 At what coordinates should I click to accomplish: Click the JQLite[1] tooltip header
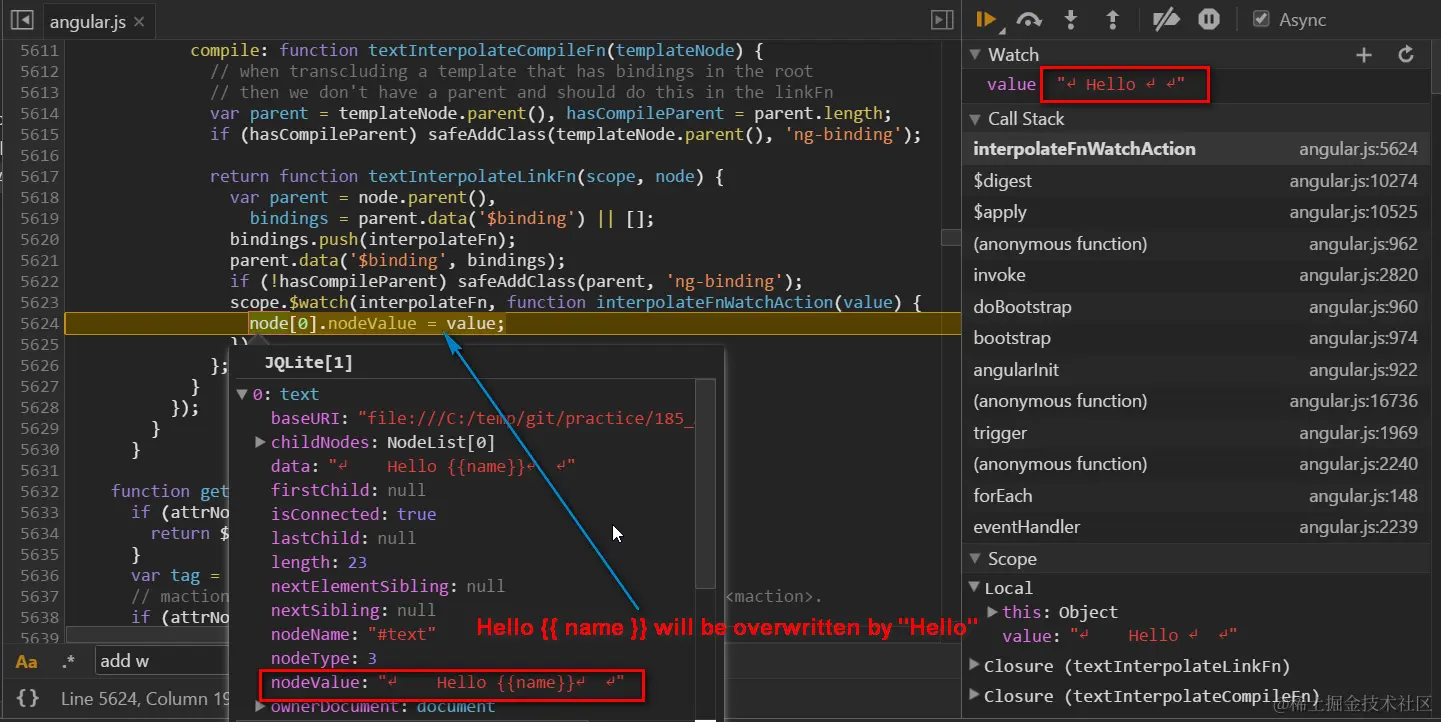308,363
